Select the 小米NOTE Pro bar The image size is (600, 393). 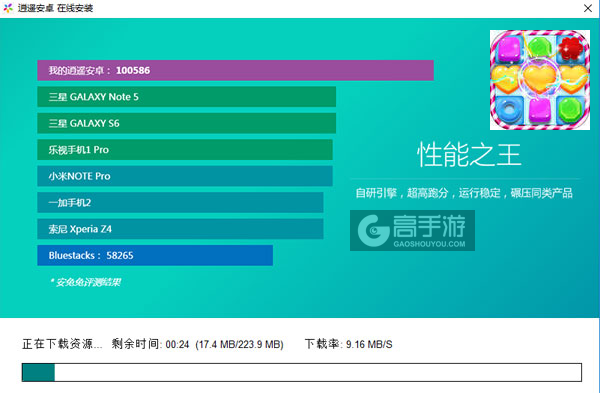click(185, 176)
